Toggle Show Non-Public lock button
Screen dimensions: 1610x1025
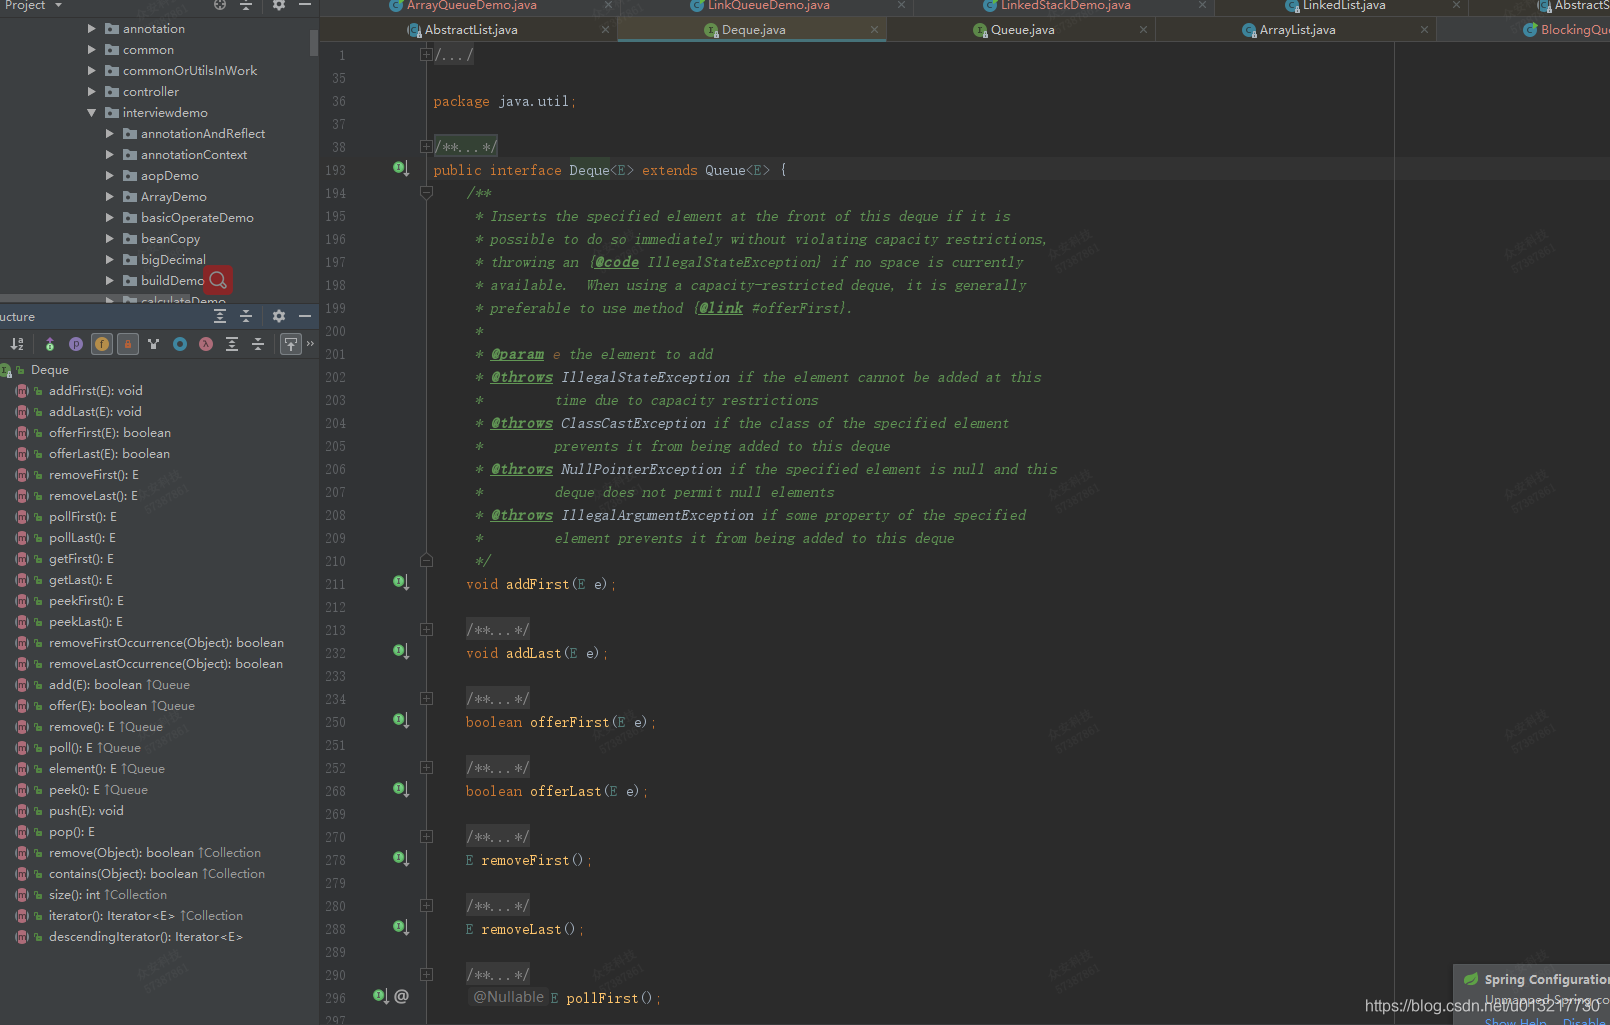click(x=128, y=344)
